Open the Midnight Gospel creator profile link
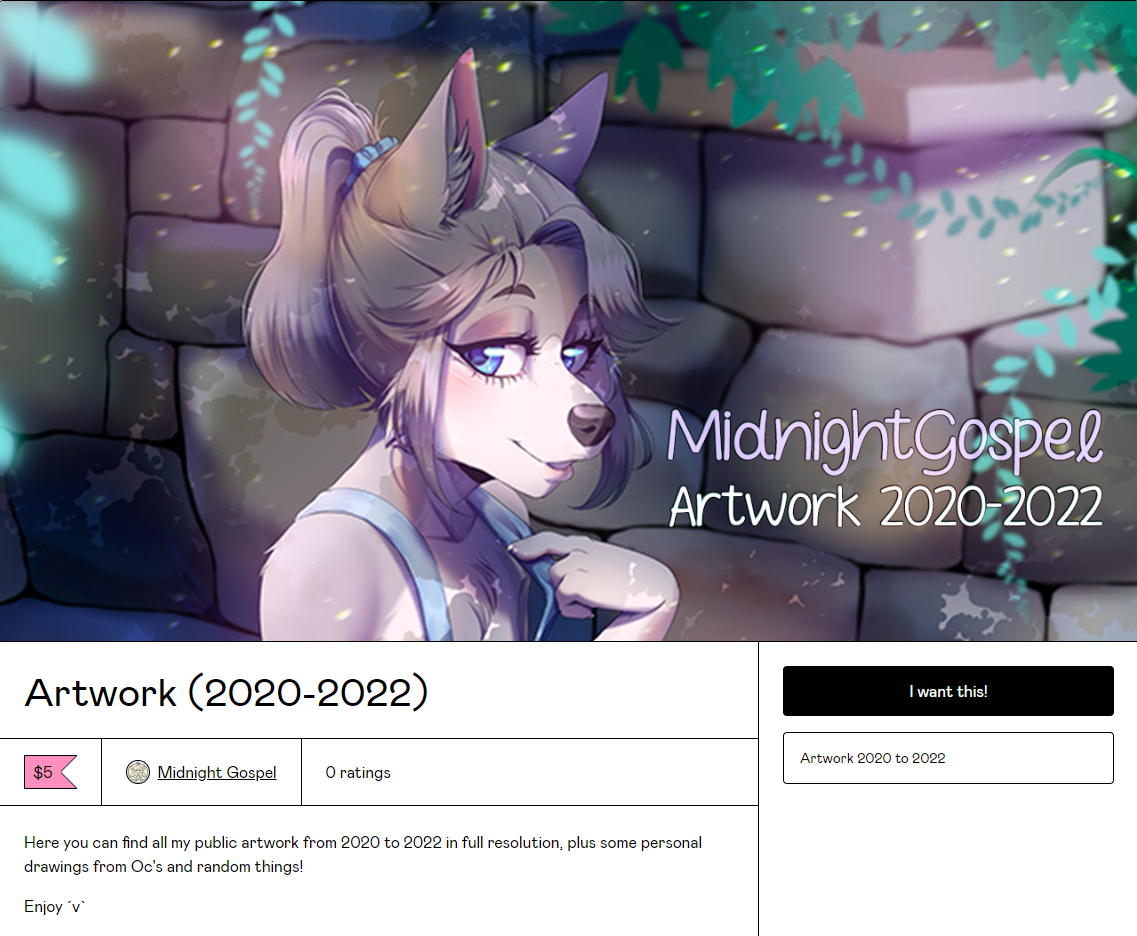 pyautogui.click(x=217, y=772)
